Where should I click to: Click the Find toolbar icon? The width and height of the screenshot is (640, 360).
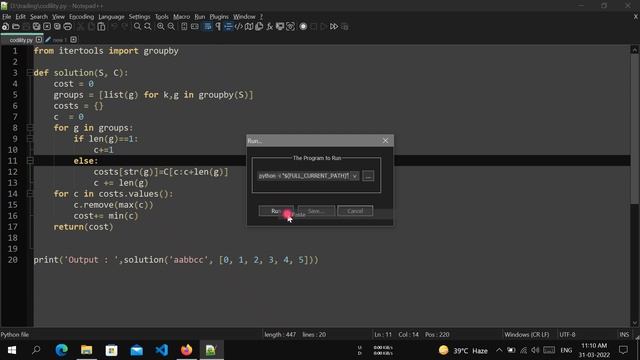137,27
